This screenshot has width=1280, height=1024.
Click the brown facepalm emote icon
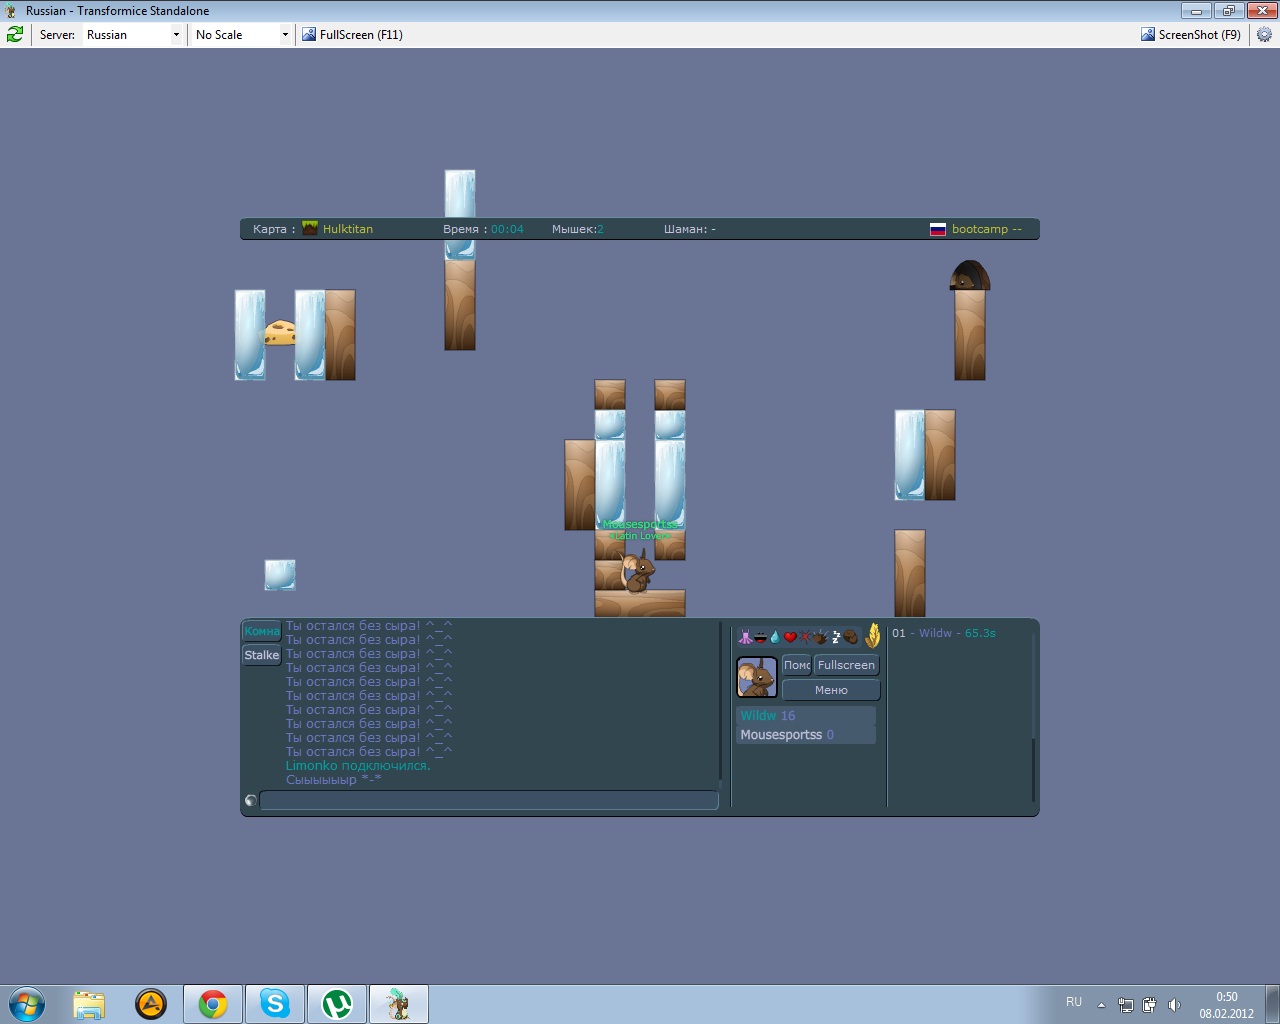tap(851, 637)
